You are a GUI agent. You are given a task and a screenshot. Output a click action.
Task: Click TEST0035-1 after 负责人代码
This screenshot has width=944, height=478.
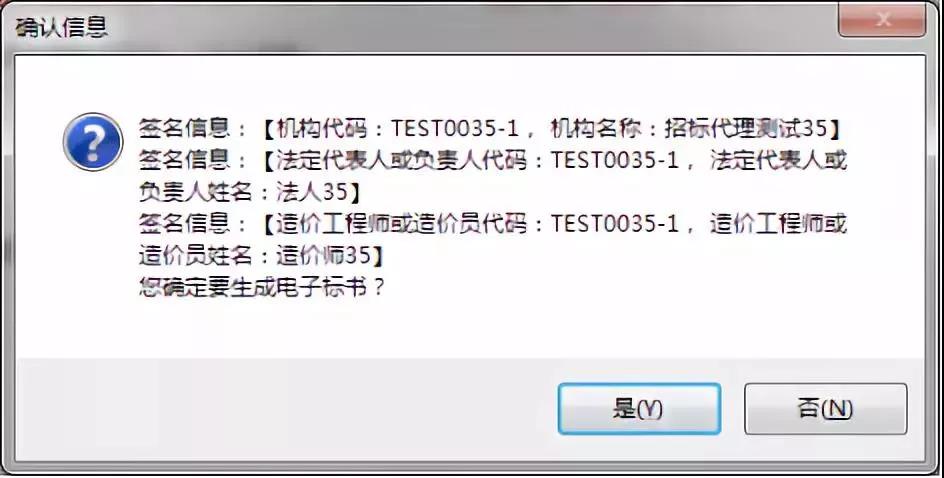click(615, 160)
